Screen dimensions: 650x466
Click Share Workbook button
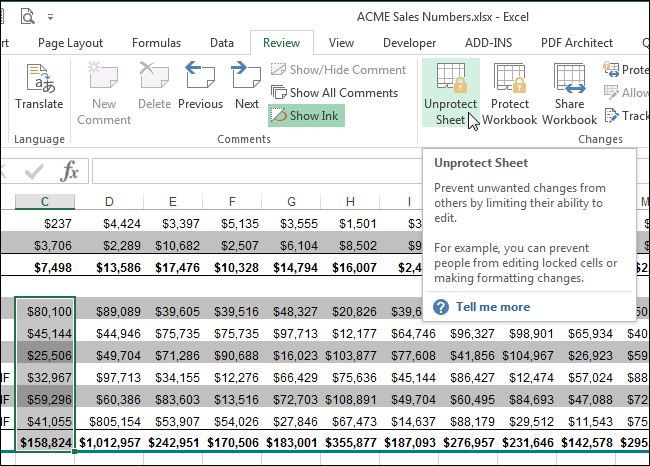pyautogui.click(x=570, y=93)
